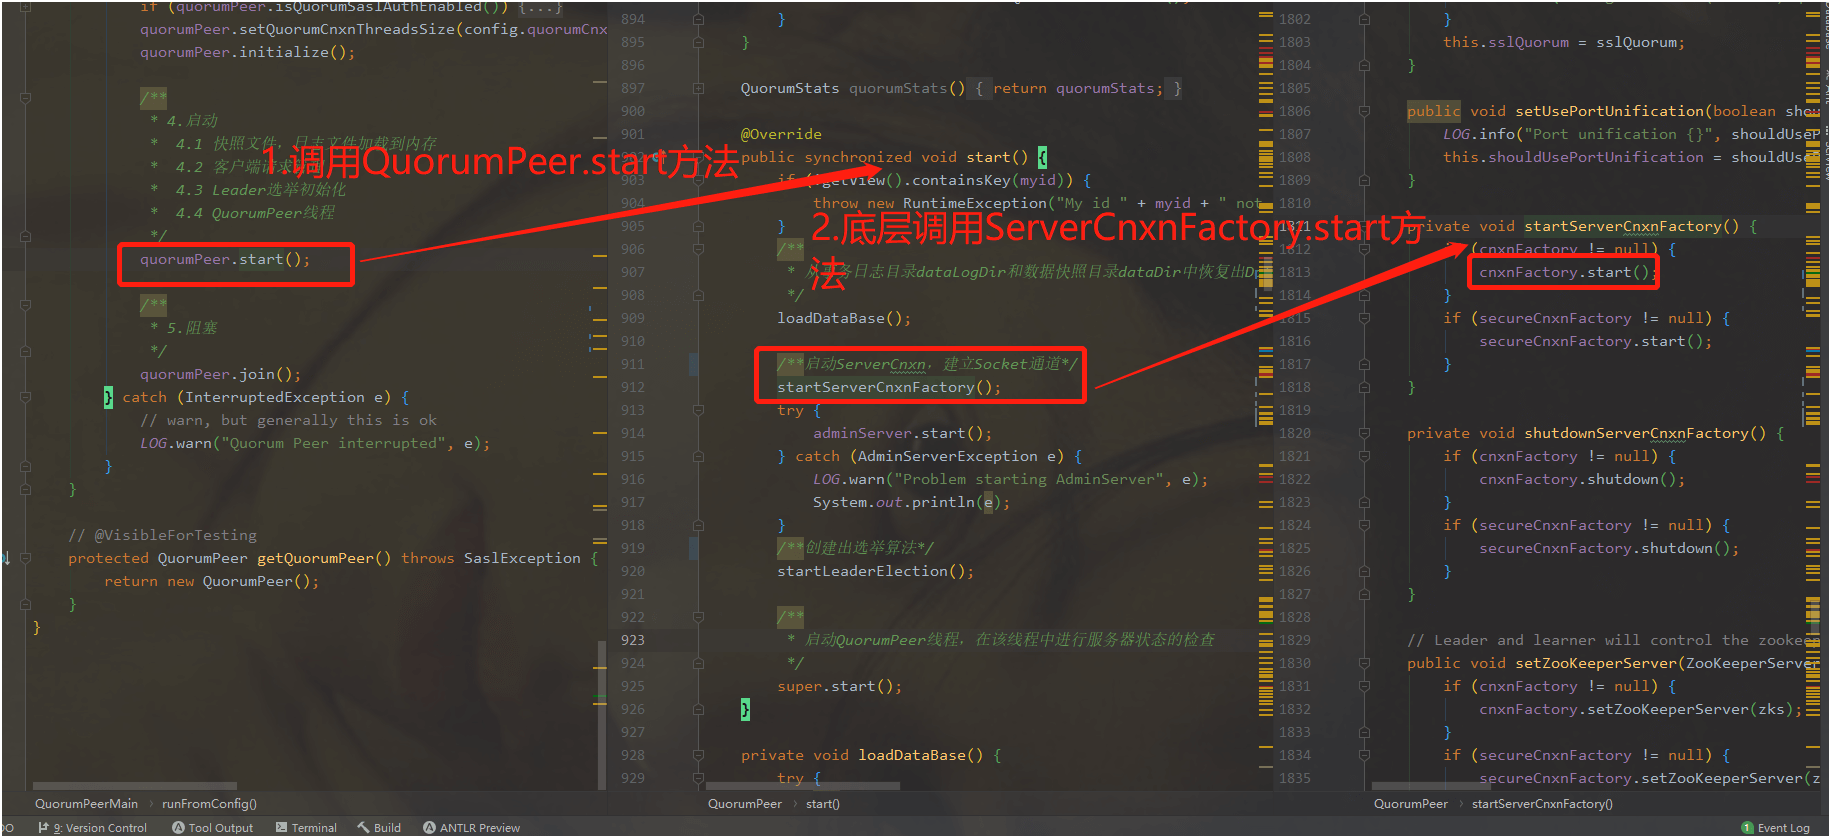Click the Version Control branch icon
Image resolution: width=1829 pixels, height=836 pixels.
tap(44, 827)
